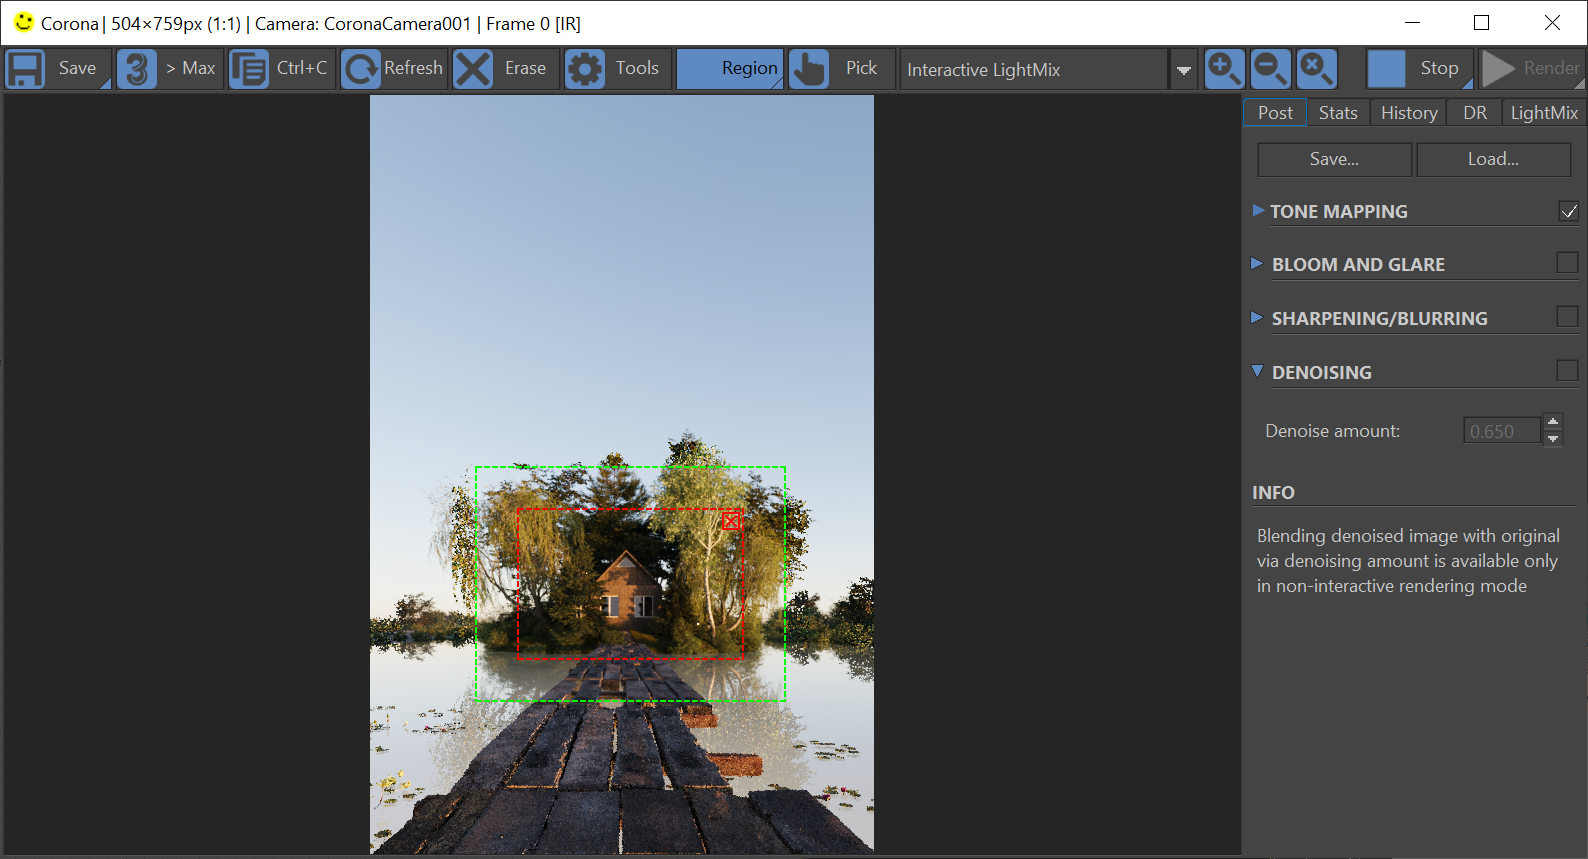Zoom out with the magnifier minus icon
1588x859 pixels.
tap(1271, 69)
